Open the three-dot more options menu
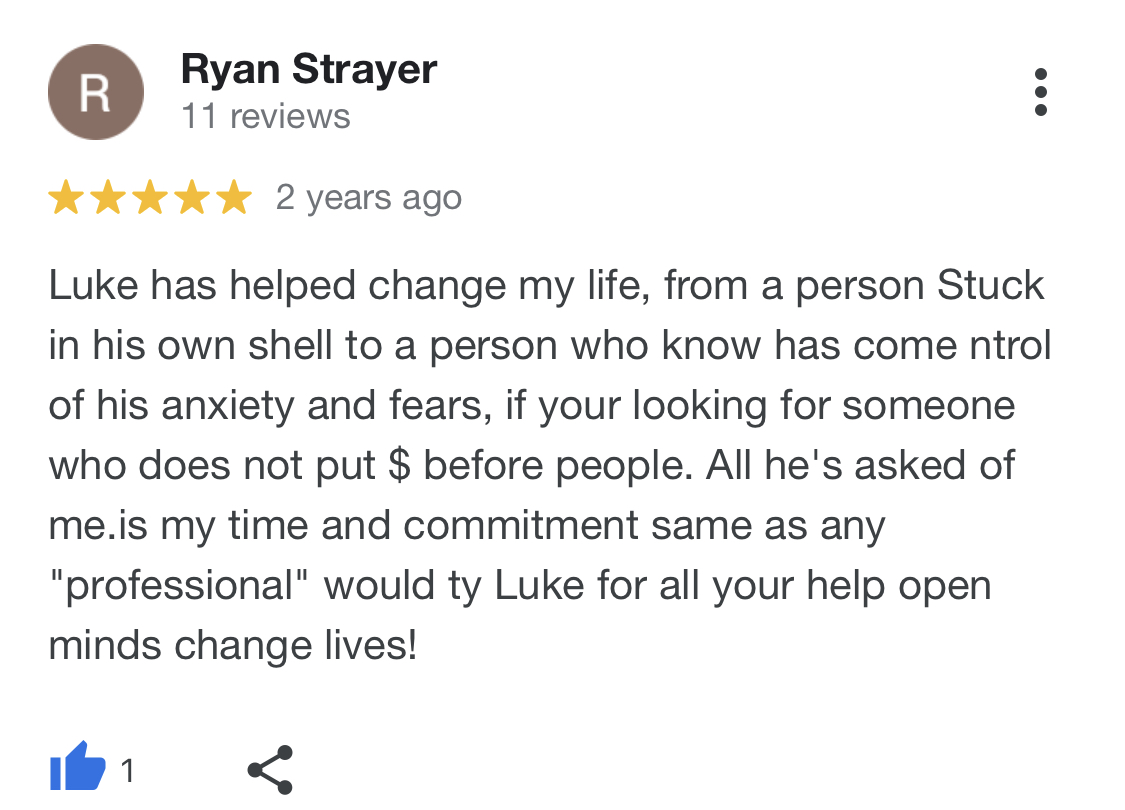Image resolution: width=1125 pixels, height=810 pixels. 1040,92
